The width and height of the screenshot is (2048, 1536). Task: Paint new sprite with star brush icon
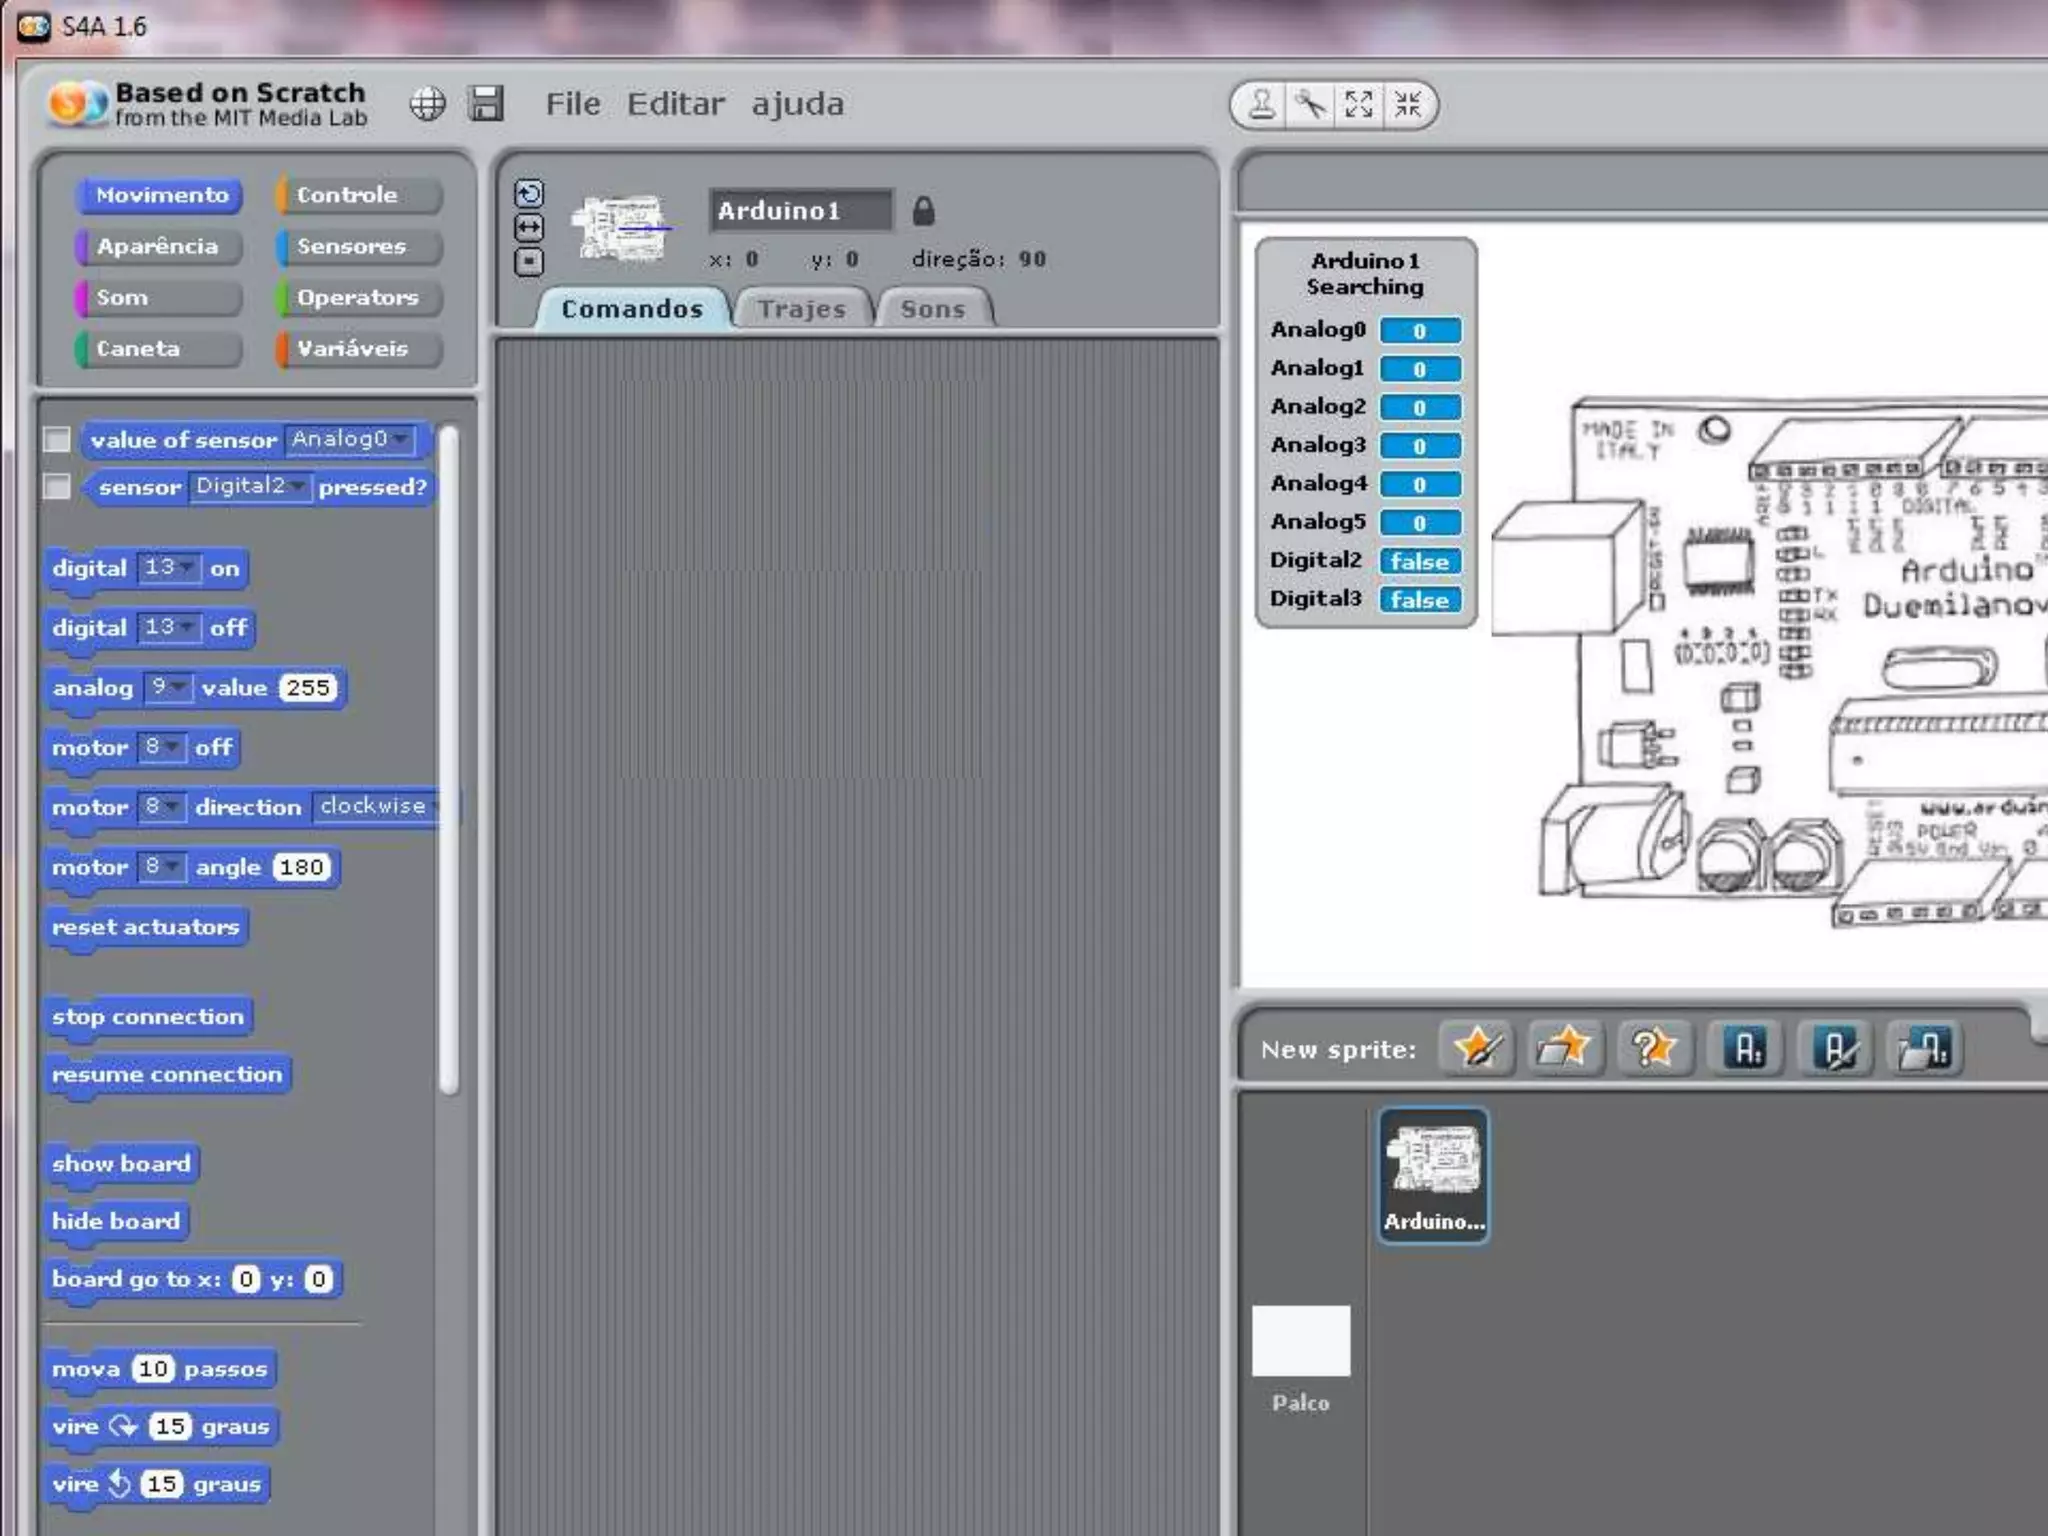tap(1477, 1048)
